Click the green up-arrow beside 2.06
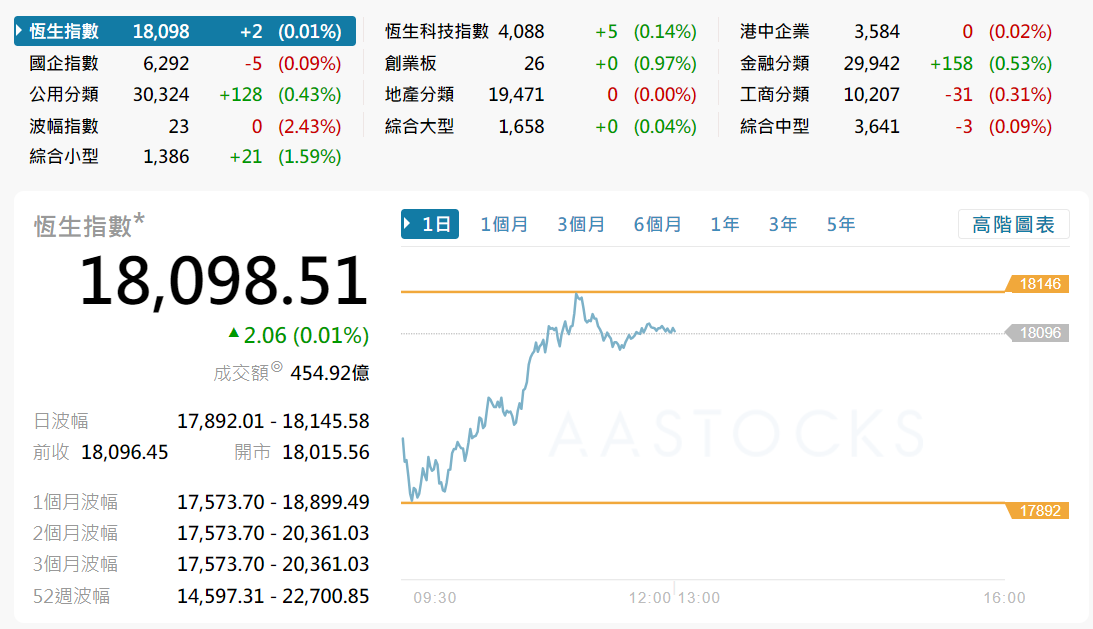This screenshot has height=629, width=1093. pyautogui.click(x=234, y=333)
